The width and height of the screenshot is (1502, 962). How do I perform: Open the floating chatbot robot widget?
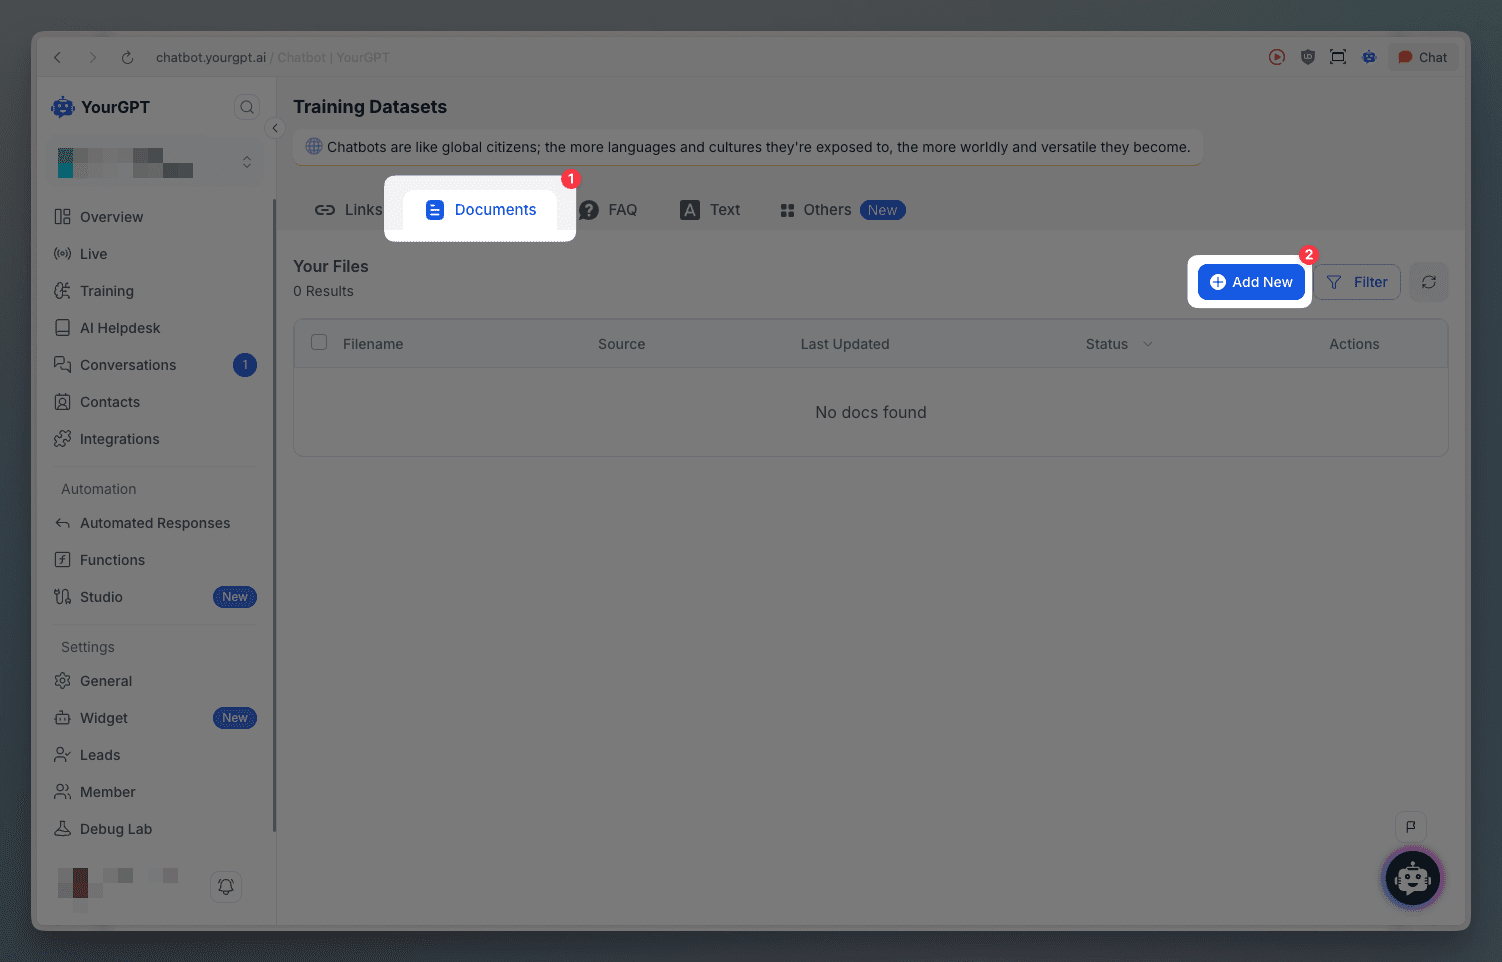coord(1411,879)
